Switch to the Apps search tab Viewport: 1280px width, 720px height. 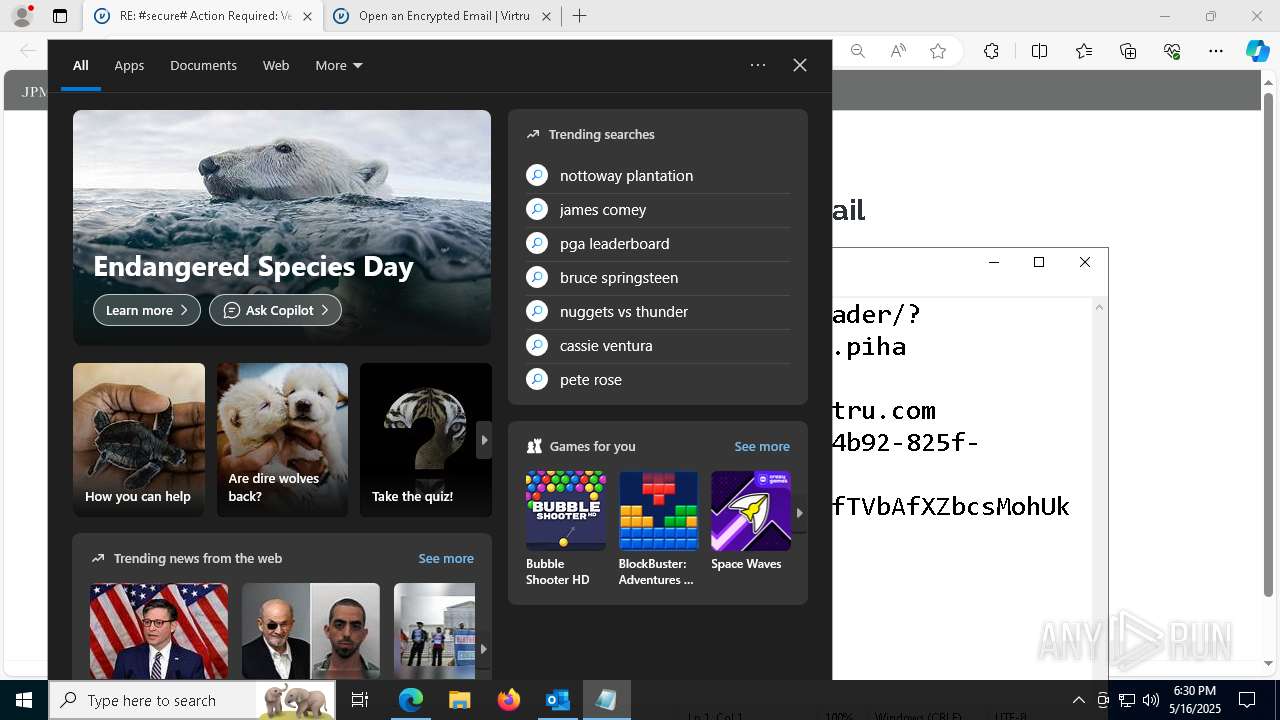tap(129, 65)
